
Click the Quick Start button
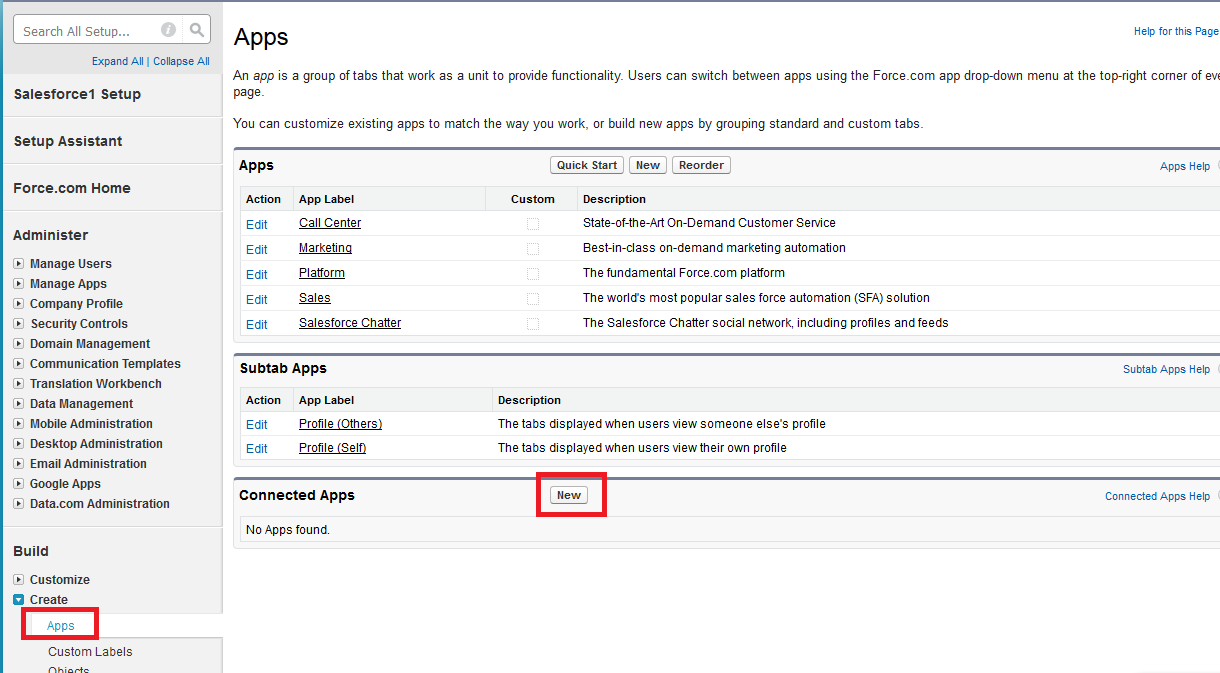pyautogui.click(x=587, y=165)
